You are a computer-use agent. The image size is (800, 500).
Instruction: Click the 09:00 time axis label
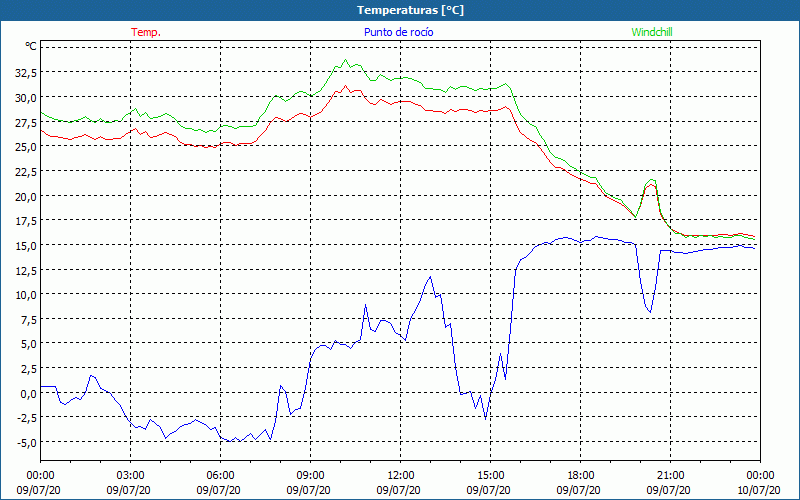[x=311, y=476]
